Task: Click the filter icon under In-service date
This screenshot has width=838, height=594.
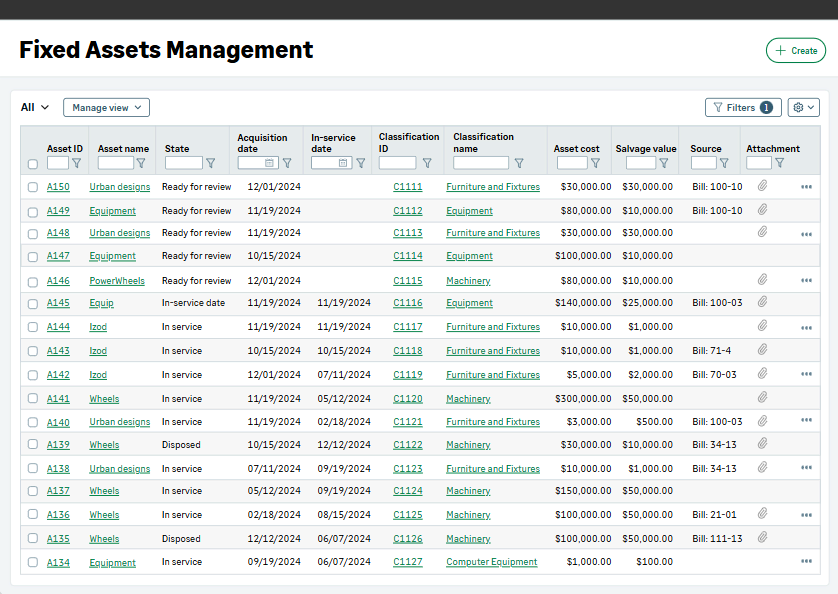Action: [361, 163]
